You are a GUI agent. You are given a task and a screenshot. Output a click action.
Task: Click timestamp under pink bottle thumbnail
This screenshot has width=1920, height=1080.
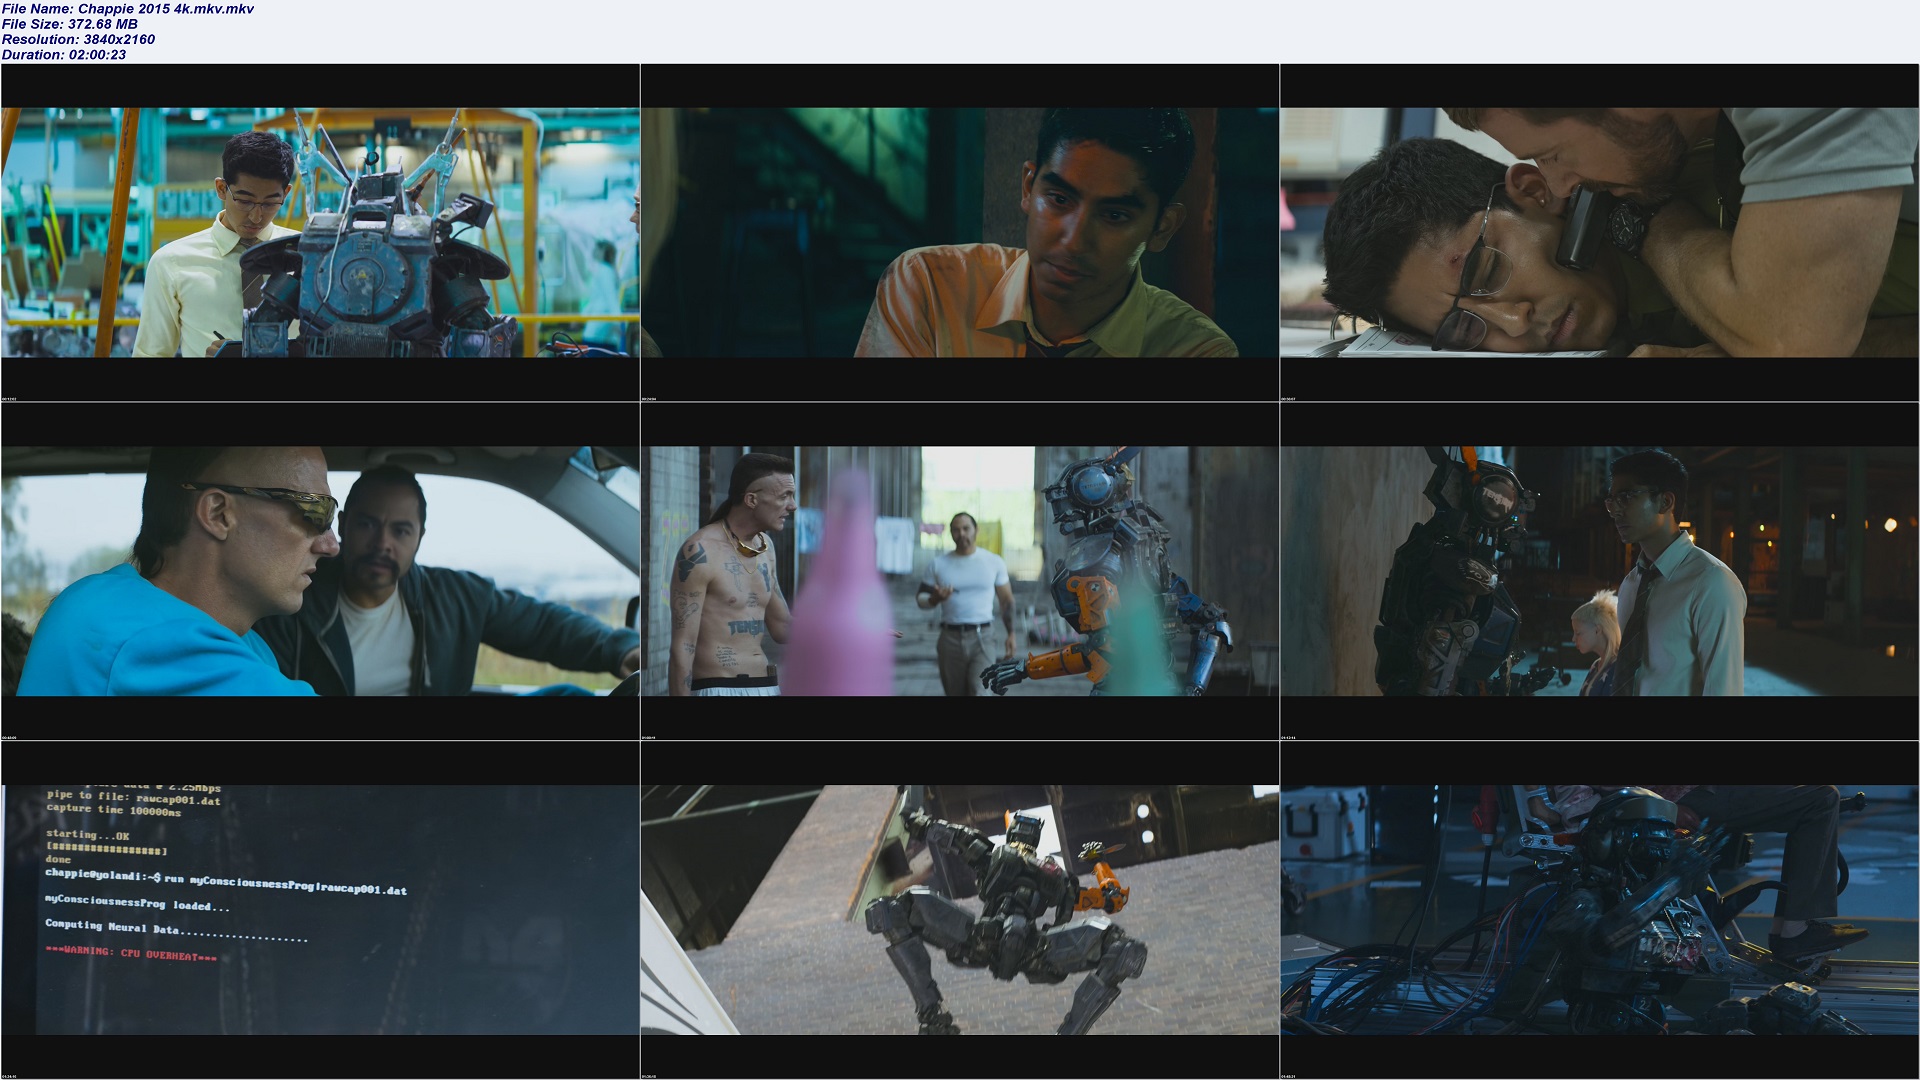pos(651,738)
